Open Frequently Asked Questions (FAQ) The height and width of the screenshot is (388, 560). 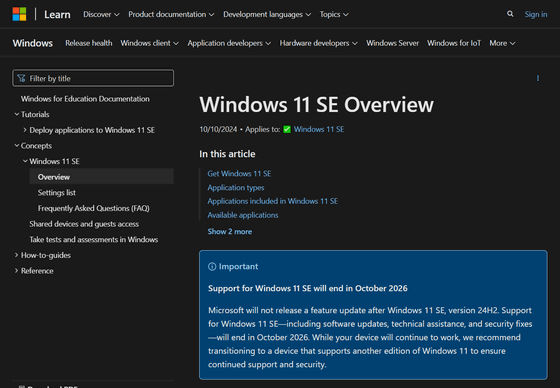pyautogui.click(x=94, y=208)
